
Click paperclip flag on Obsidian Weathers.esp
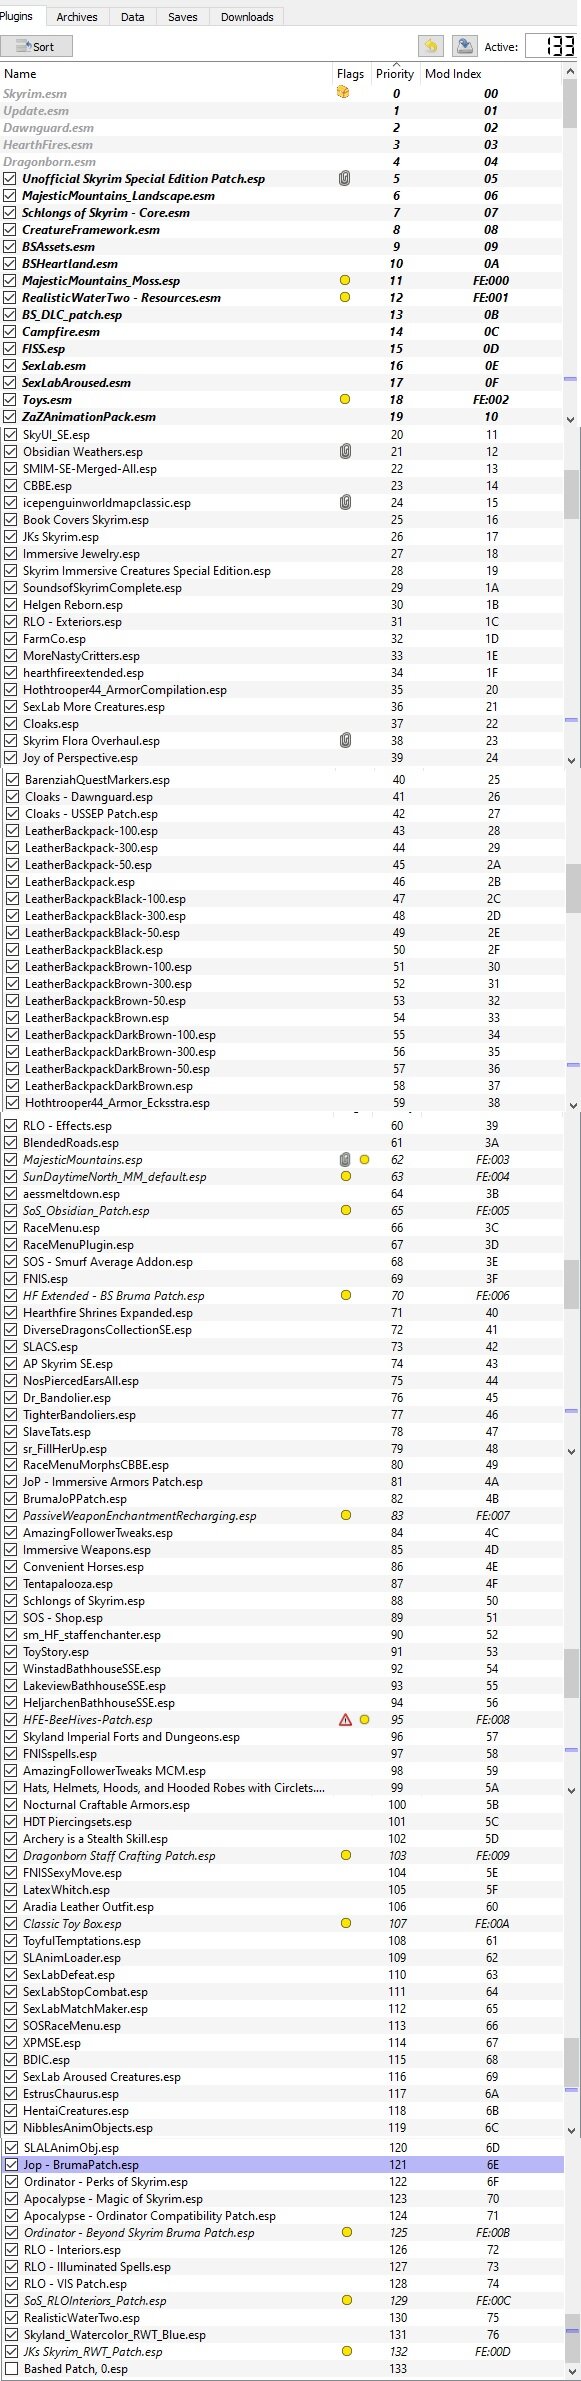click(x=344, y=452)
